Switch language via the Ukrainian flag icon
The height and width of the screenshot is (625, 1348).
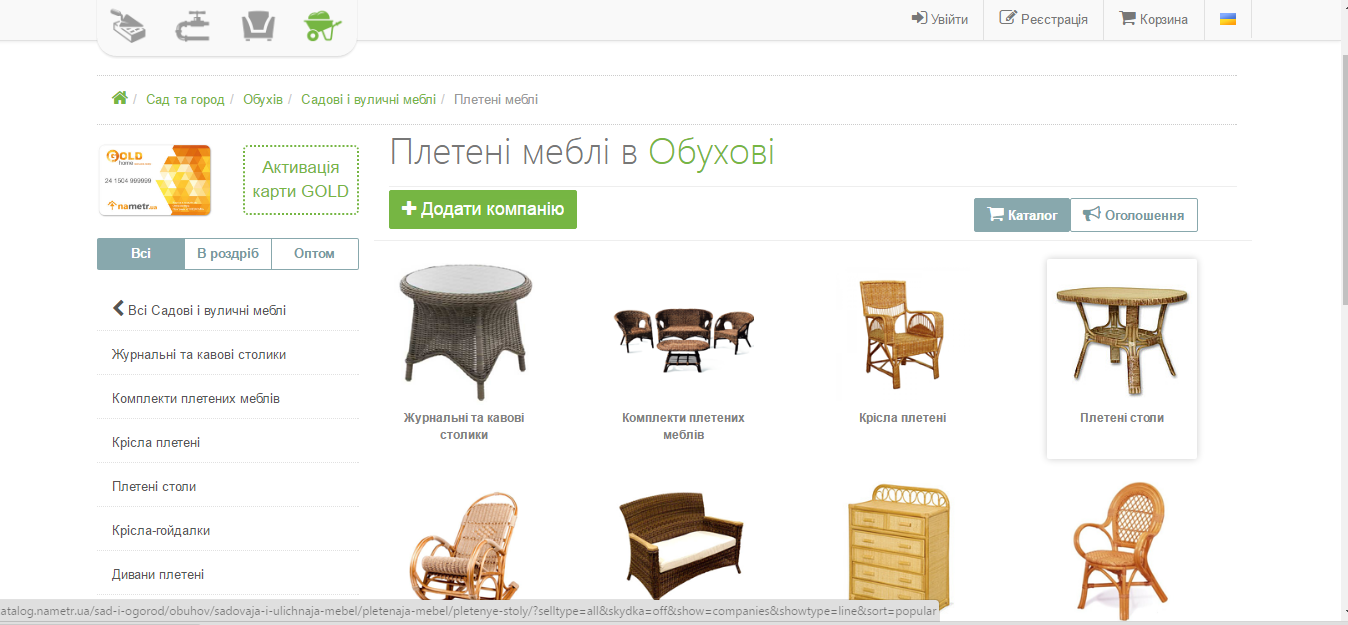tap(1228, 19)
